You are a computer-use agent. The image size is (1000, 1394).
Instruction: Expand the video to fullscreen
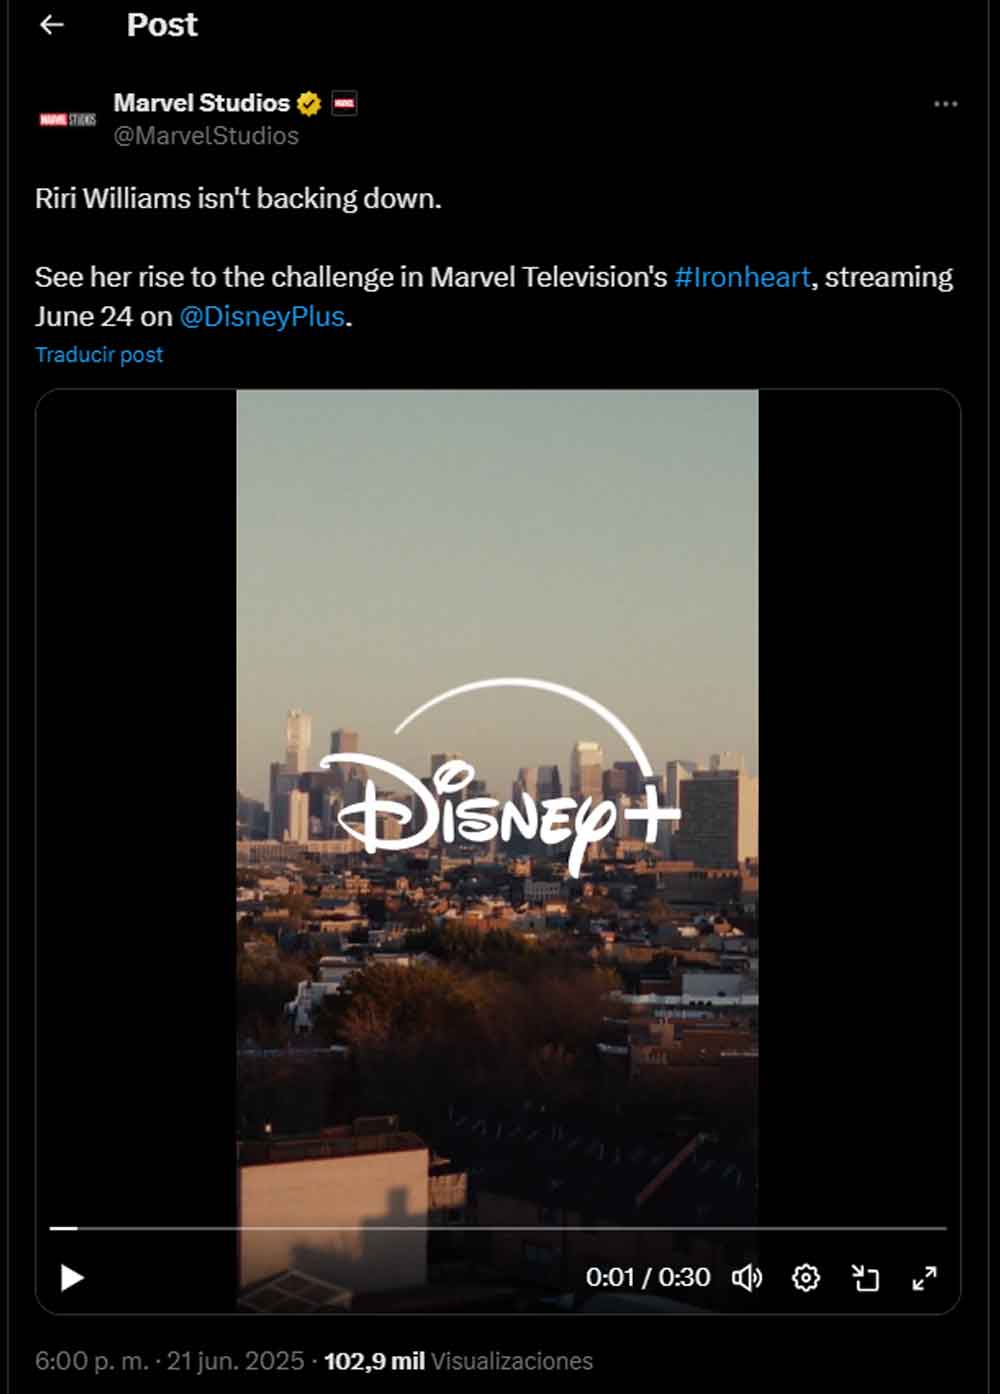(925, 1277)
